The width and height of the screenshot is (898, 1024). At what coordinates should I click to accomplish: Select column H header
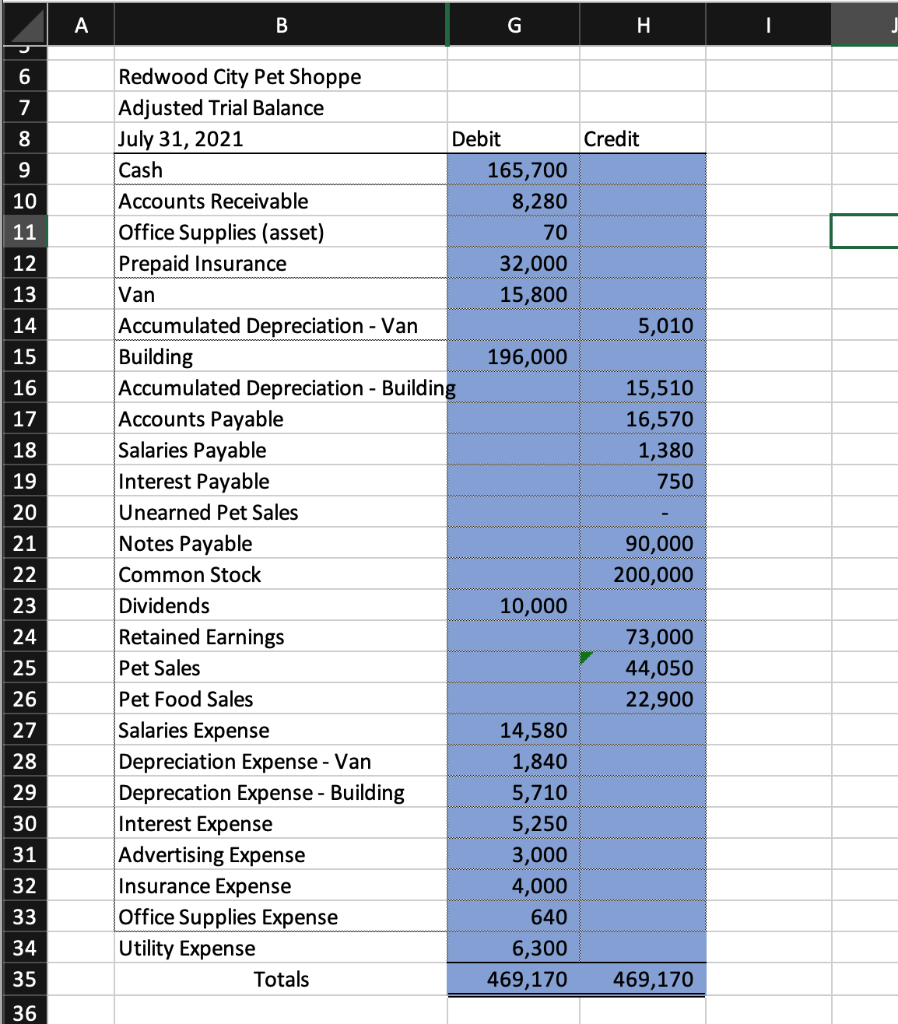tap(643, 25)
